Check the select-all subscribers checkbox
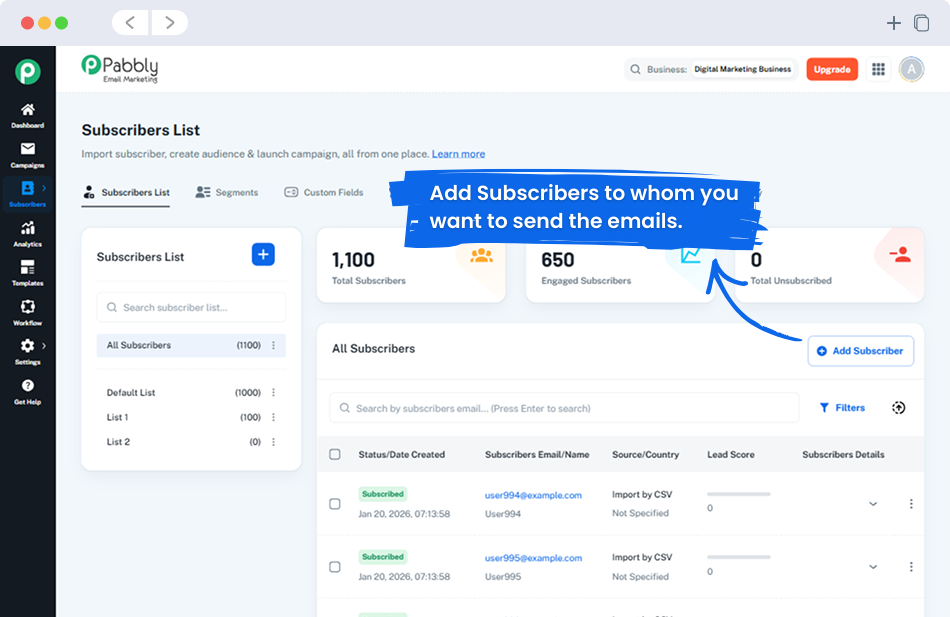950x617 pixels. pyautogui.click(x=335, y=453)
